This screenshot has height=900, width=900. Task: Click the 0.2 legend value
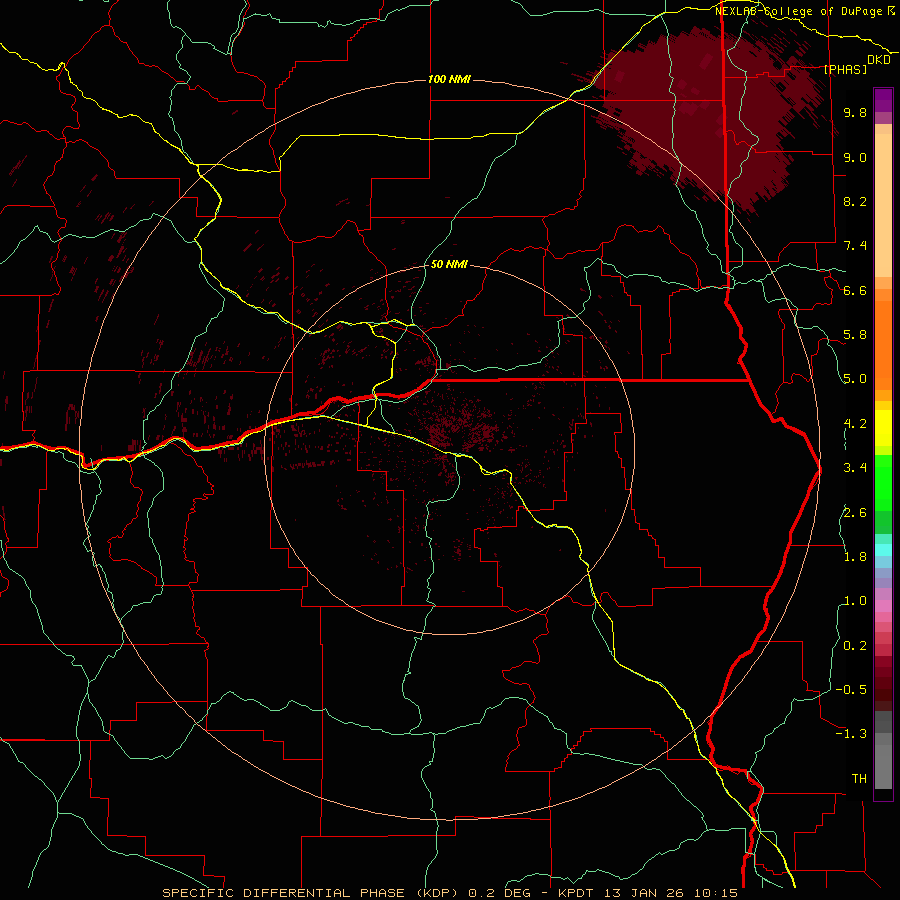point(855,646)
